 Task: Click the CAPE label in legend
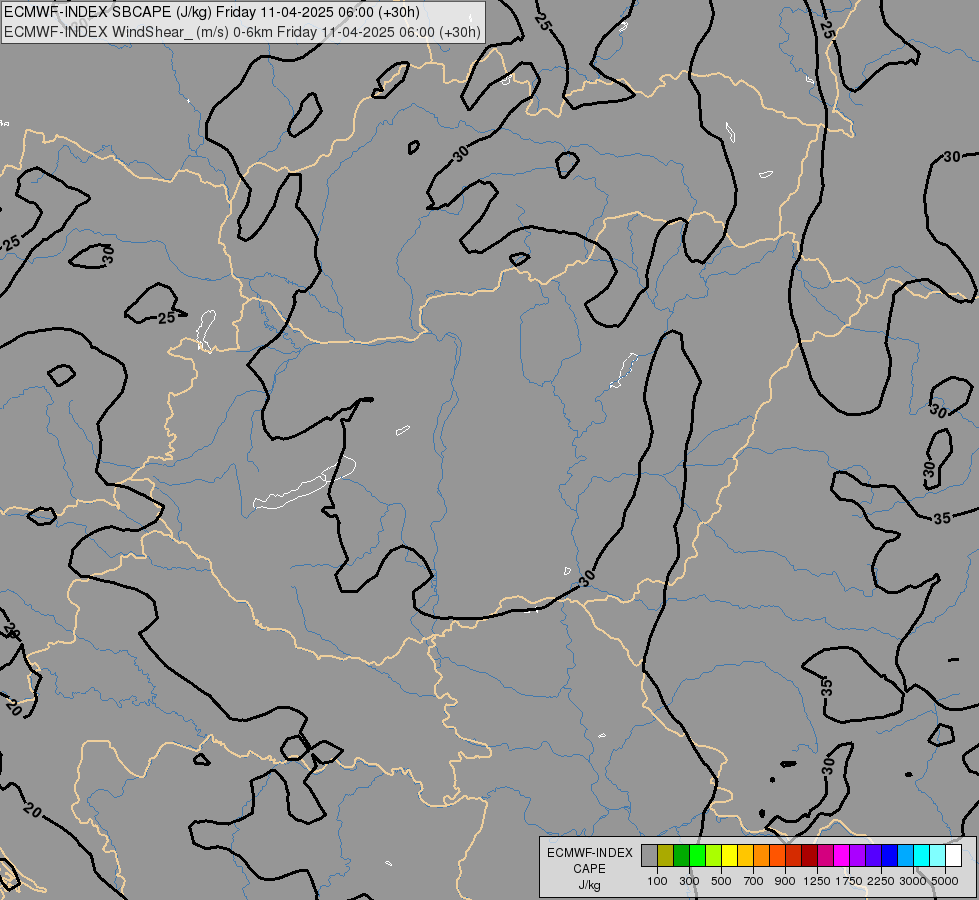coord(589,869)
